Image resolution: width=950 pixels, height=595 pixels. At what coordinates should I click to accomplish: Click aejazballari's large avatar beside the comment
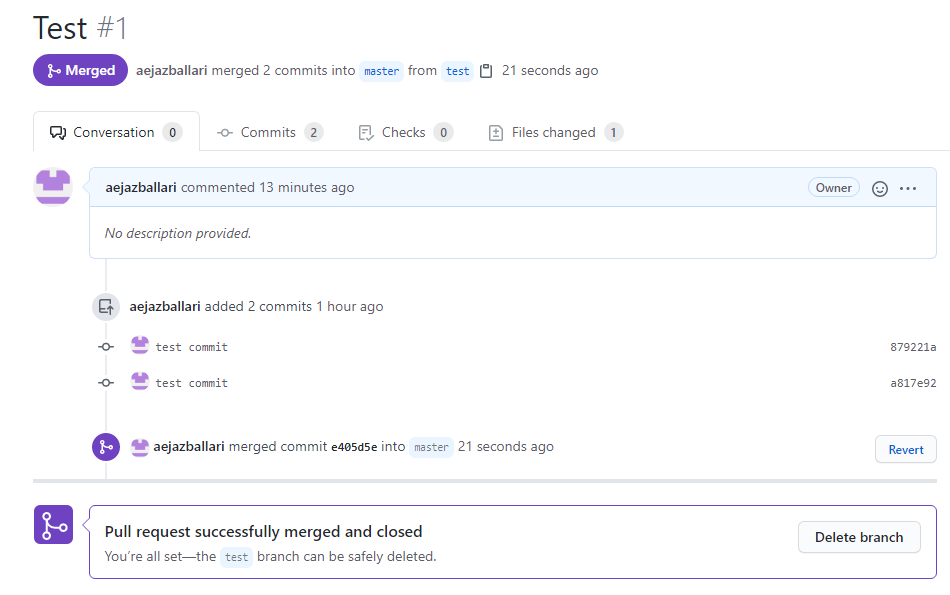coord(53,187)
